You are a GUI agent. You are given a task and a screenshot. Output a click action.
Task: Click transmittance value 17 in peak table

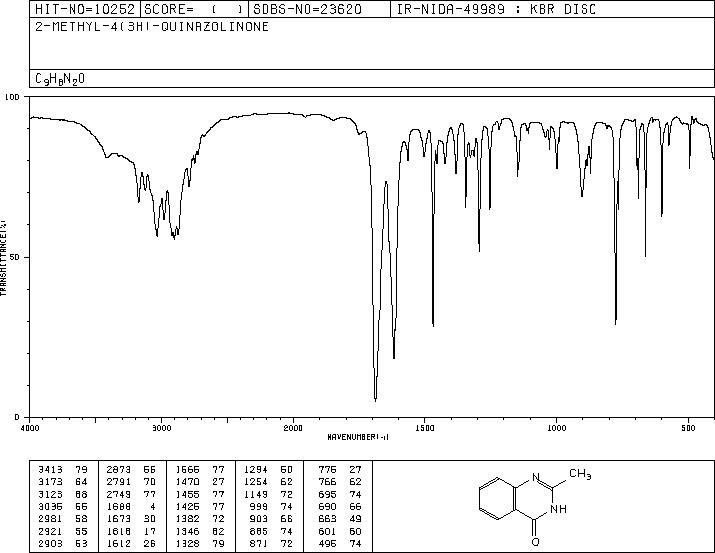150,531
